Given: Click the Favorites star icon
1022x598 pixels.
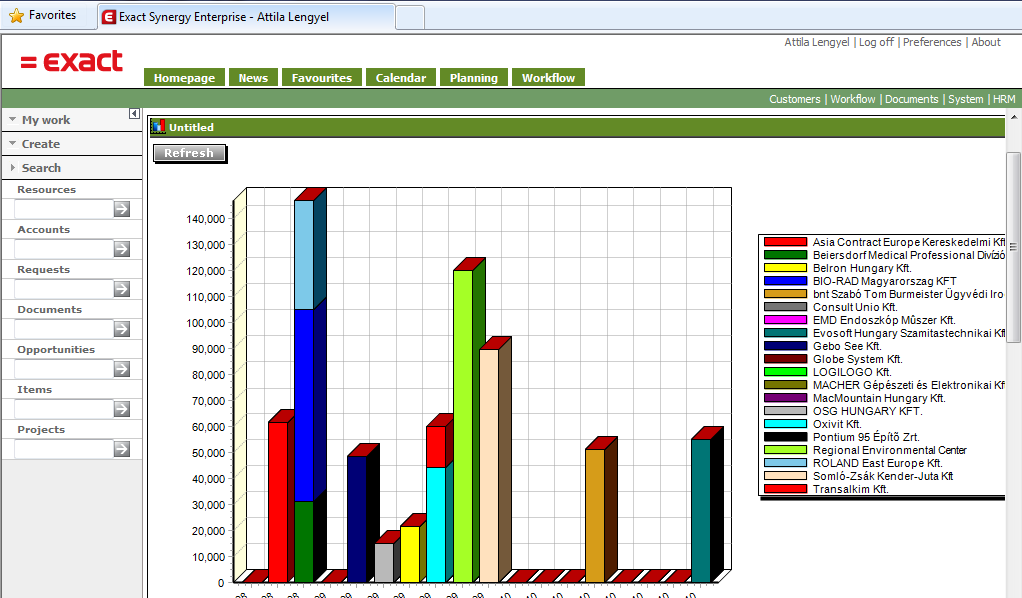Looking at the screenshot, I should pos(16,15).
